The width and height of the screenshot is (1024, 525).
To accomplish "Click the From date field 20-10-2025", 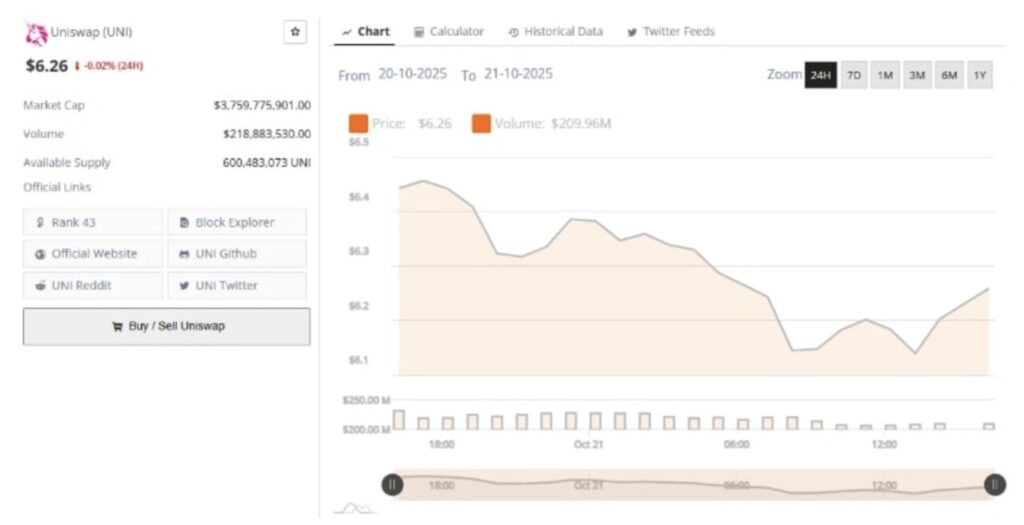I will 414,74.
